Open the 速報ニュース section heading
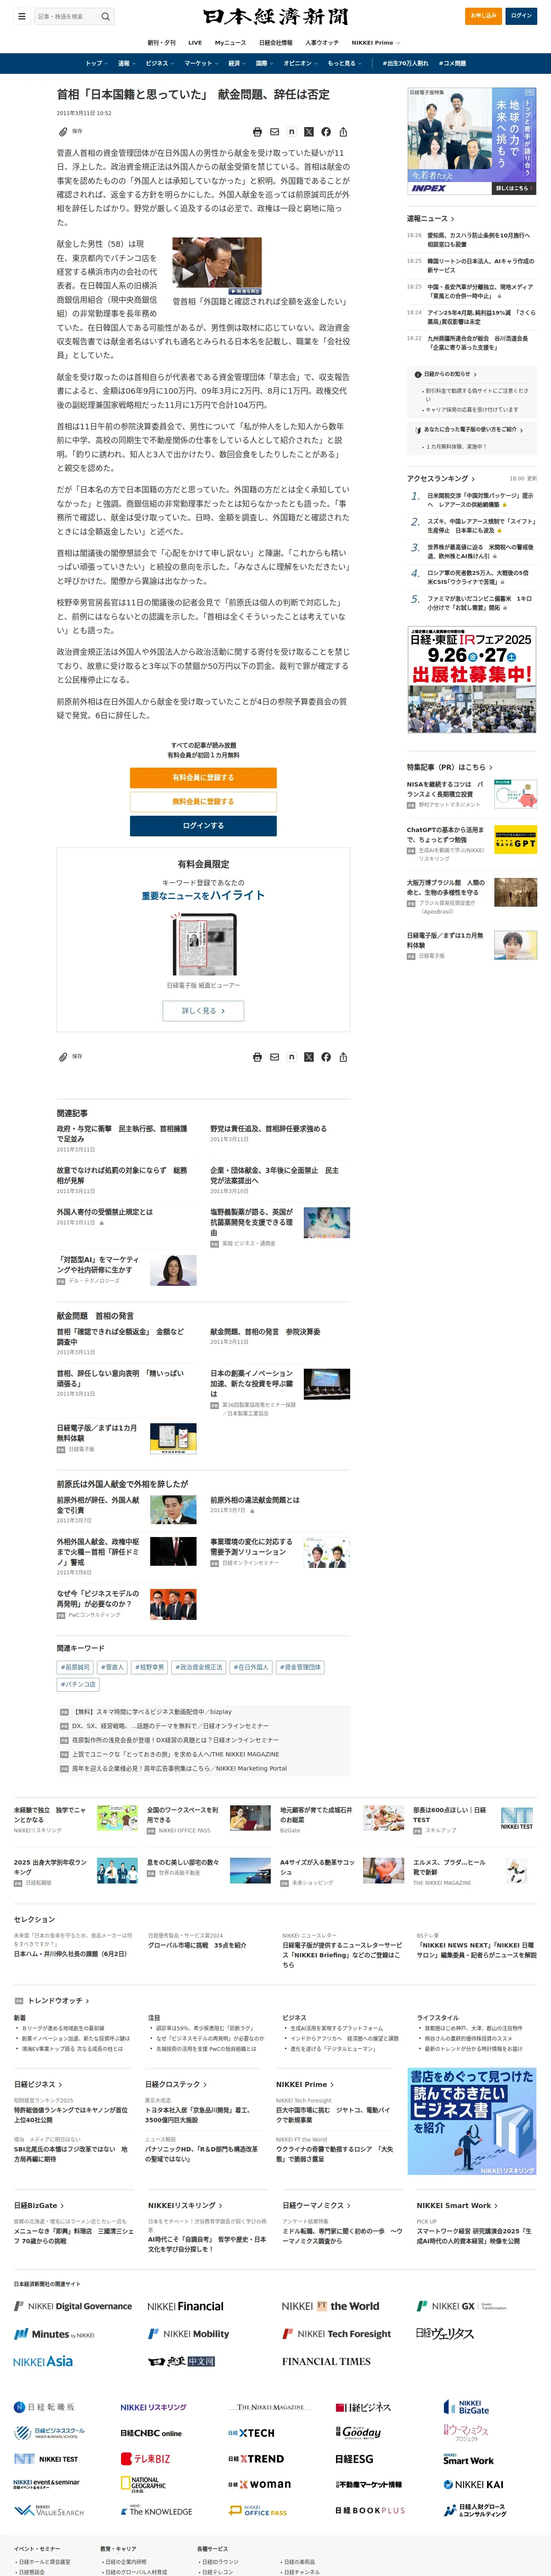The width and height of the screenshot is (551, 2576). [430, 218]
